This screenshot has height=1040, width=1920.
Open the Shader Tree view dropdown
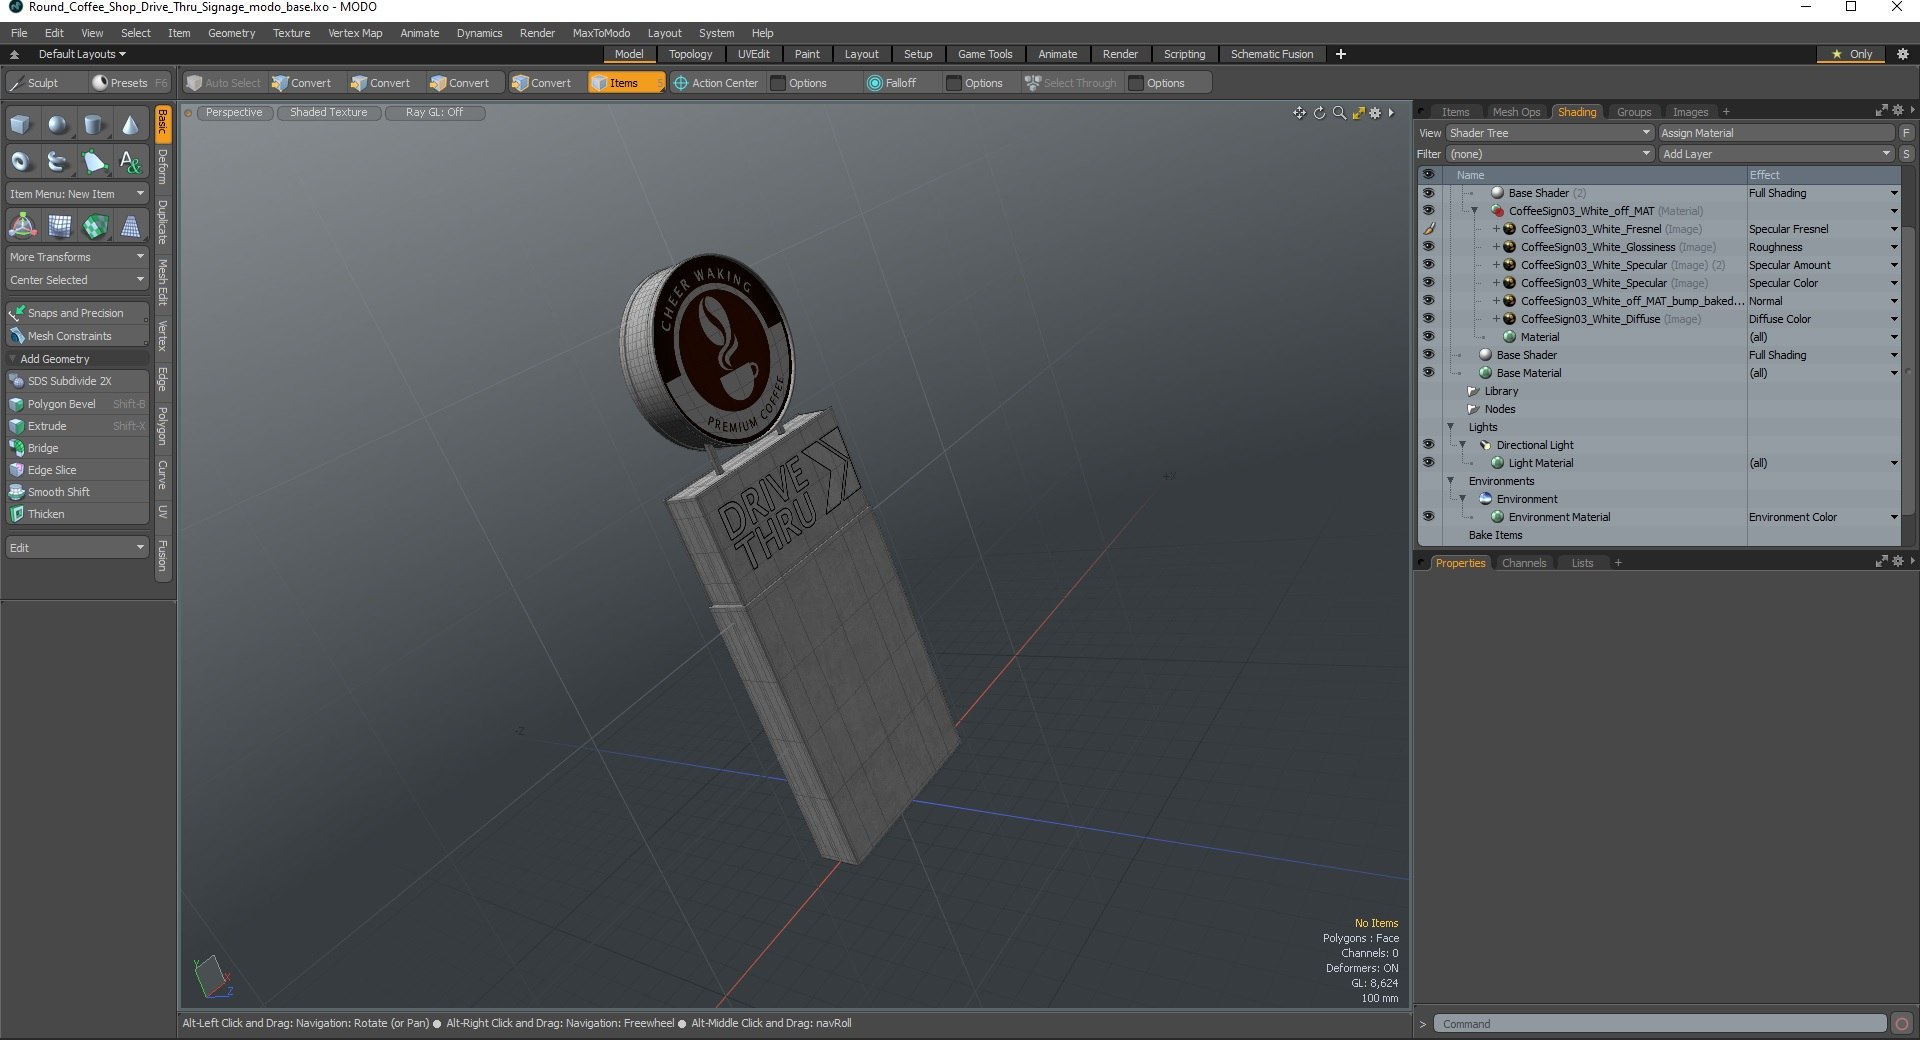click(1548, 133)
